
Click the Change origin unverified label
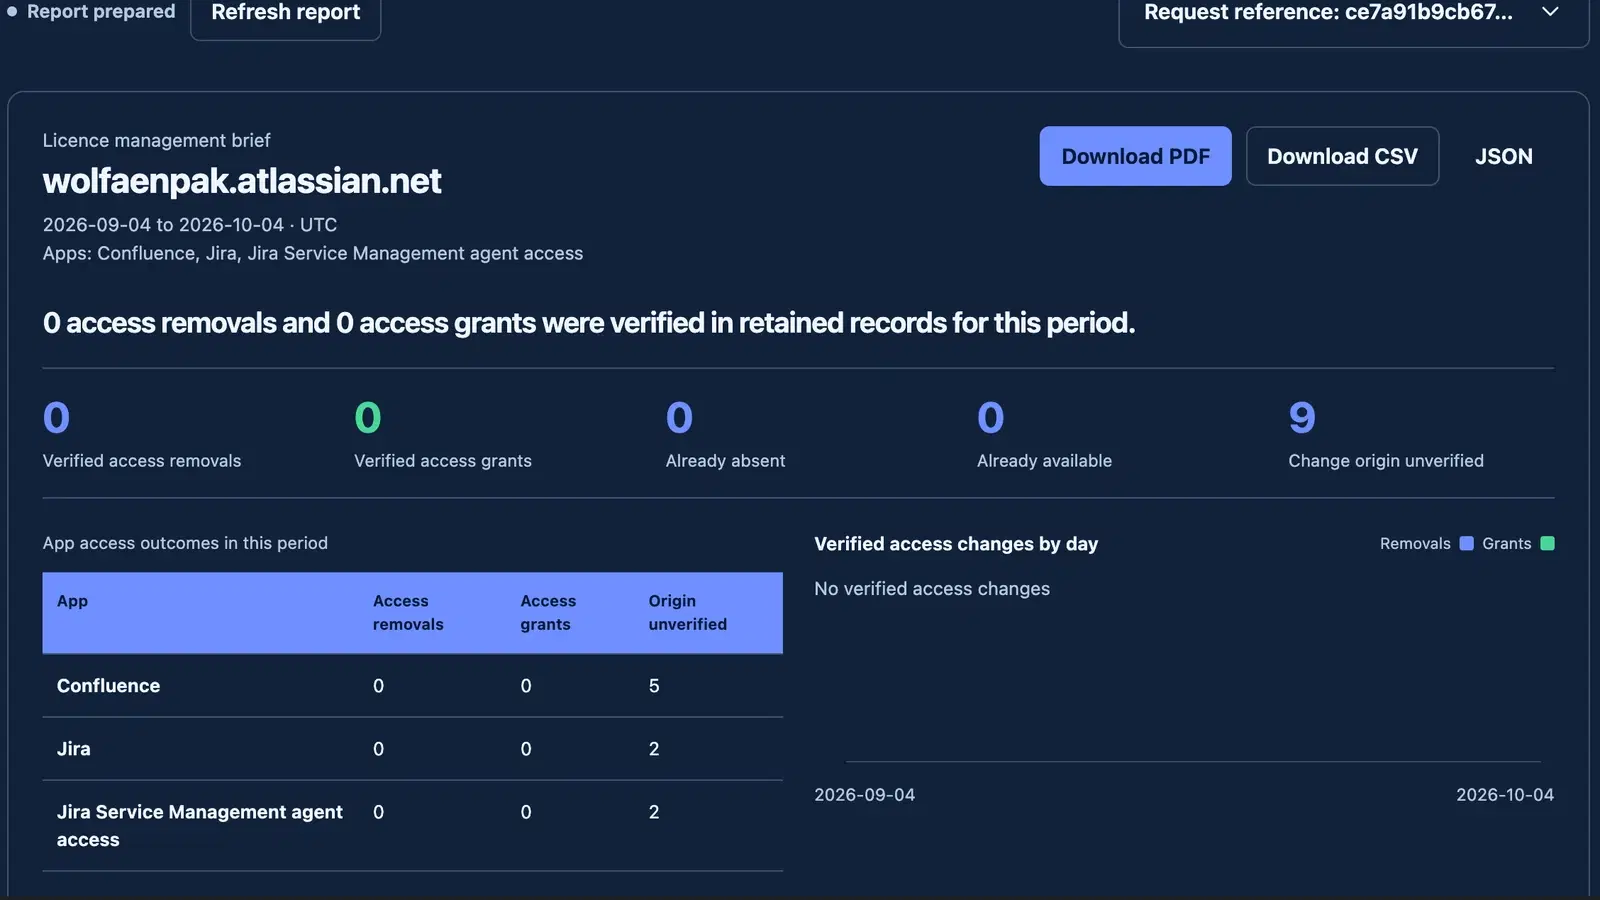click(1386, 461)
